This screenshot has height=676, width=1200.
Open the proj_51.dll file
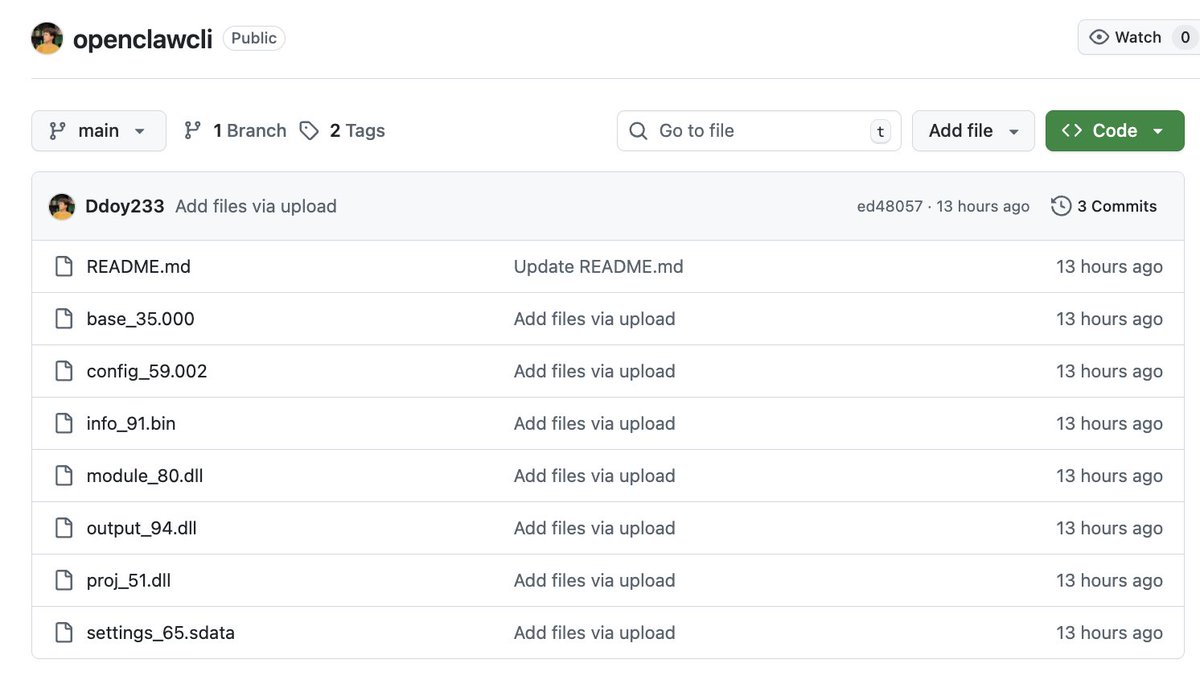(129, 580)
